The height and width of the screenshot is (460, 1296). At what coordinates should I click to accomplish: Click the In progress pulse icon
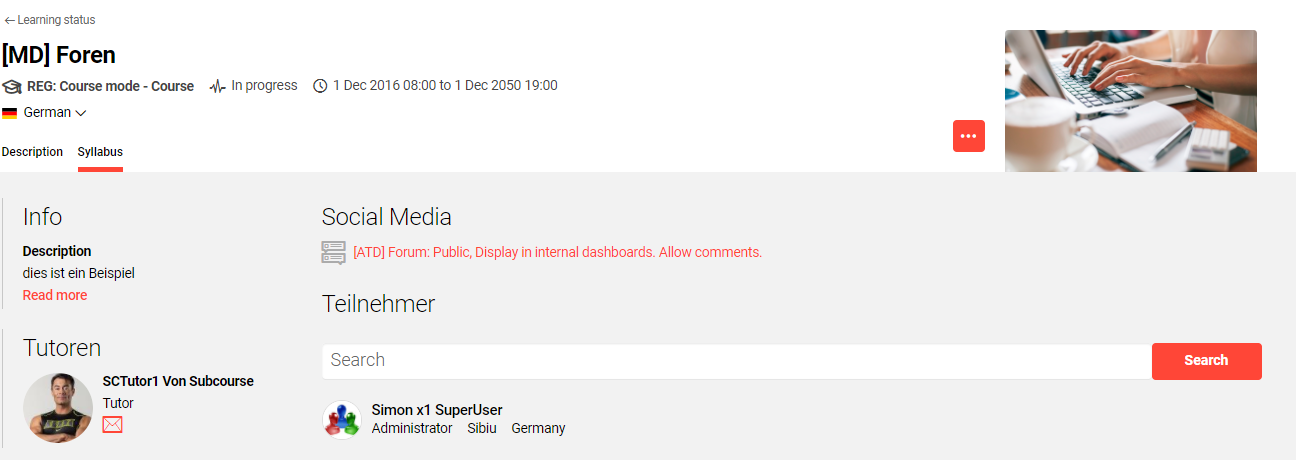217,86
